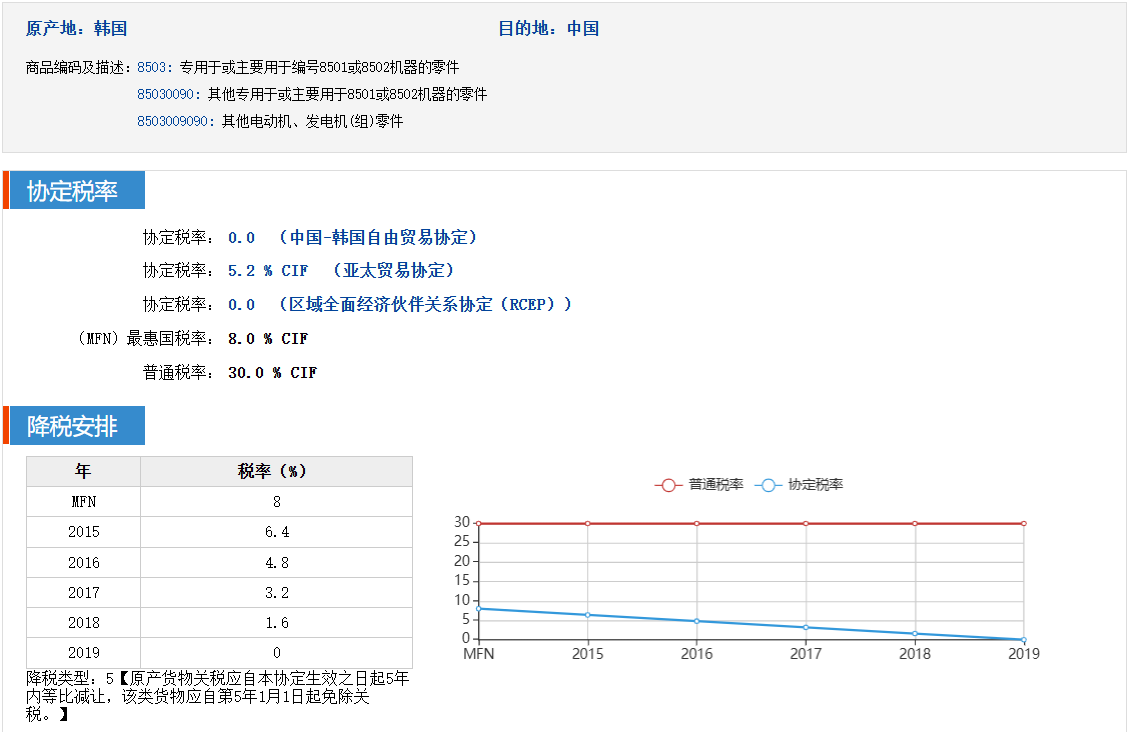Open the 8503 commodity code link
1129x732 pixels.
pyautogui.click(x=153, y=67)
